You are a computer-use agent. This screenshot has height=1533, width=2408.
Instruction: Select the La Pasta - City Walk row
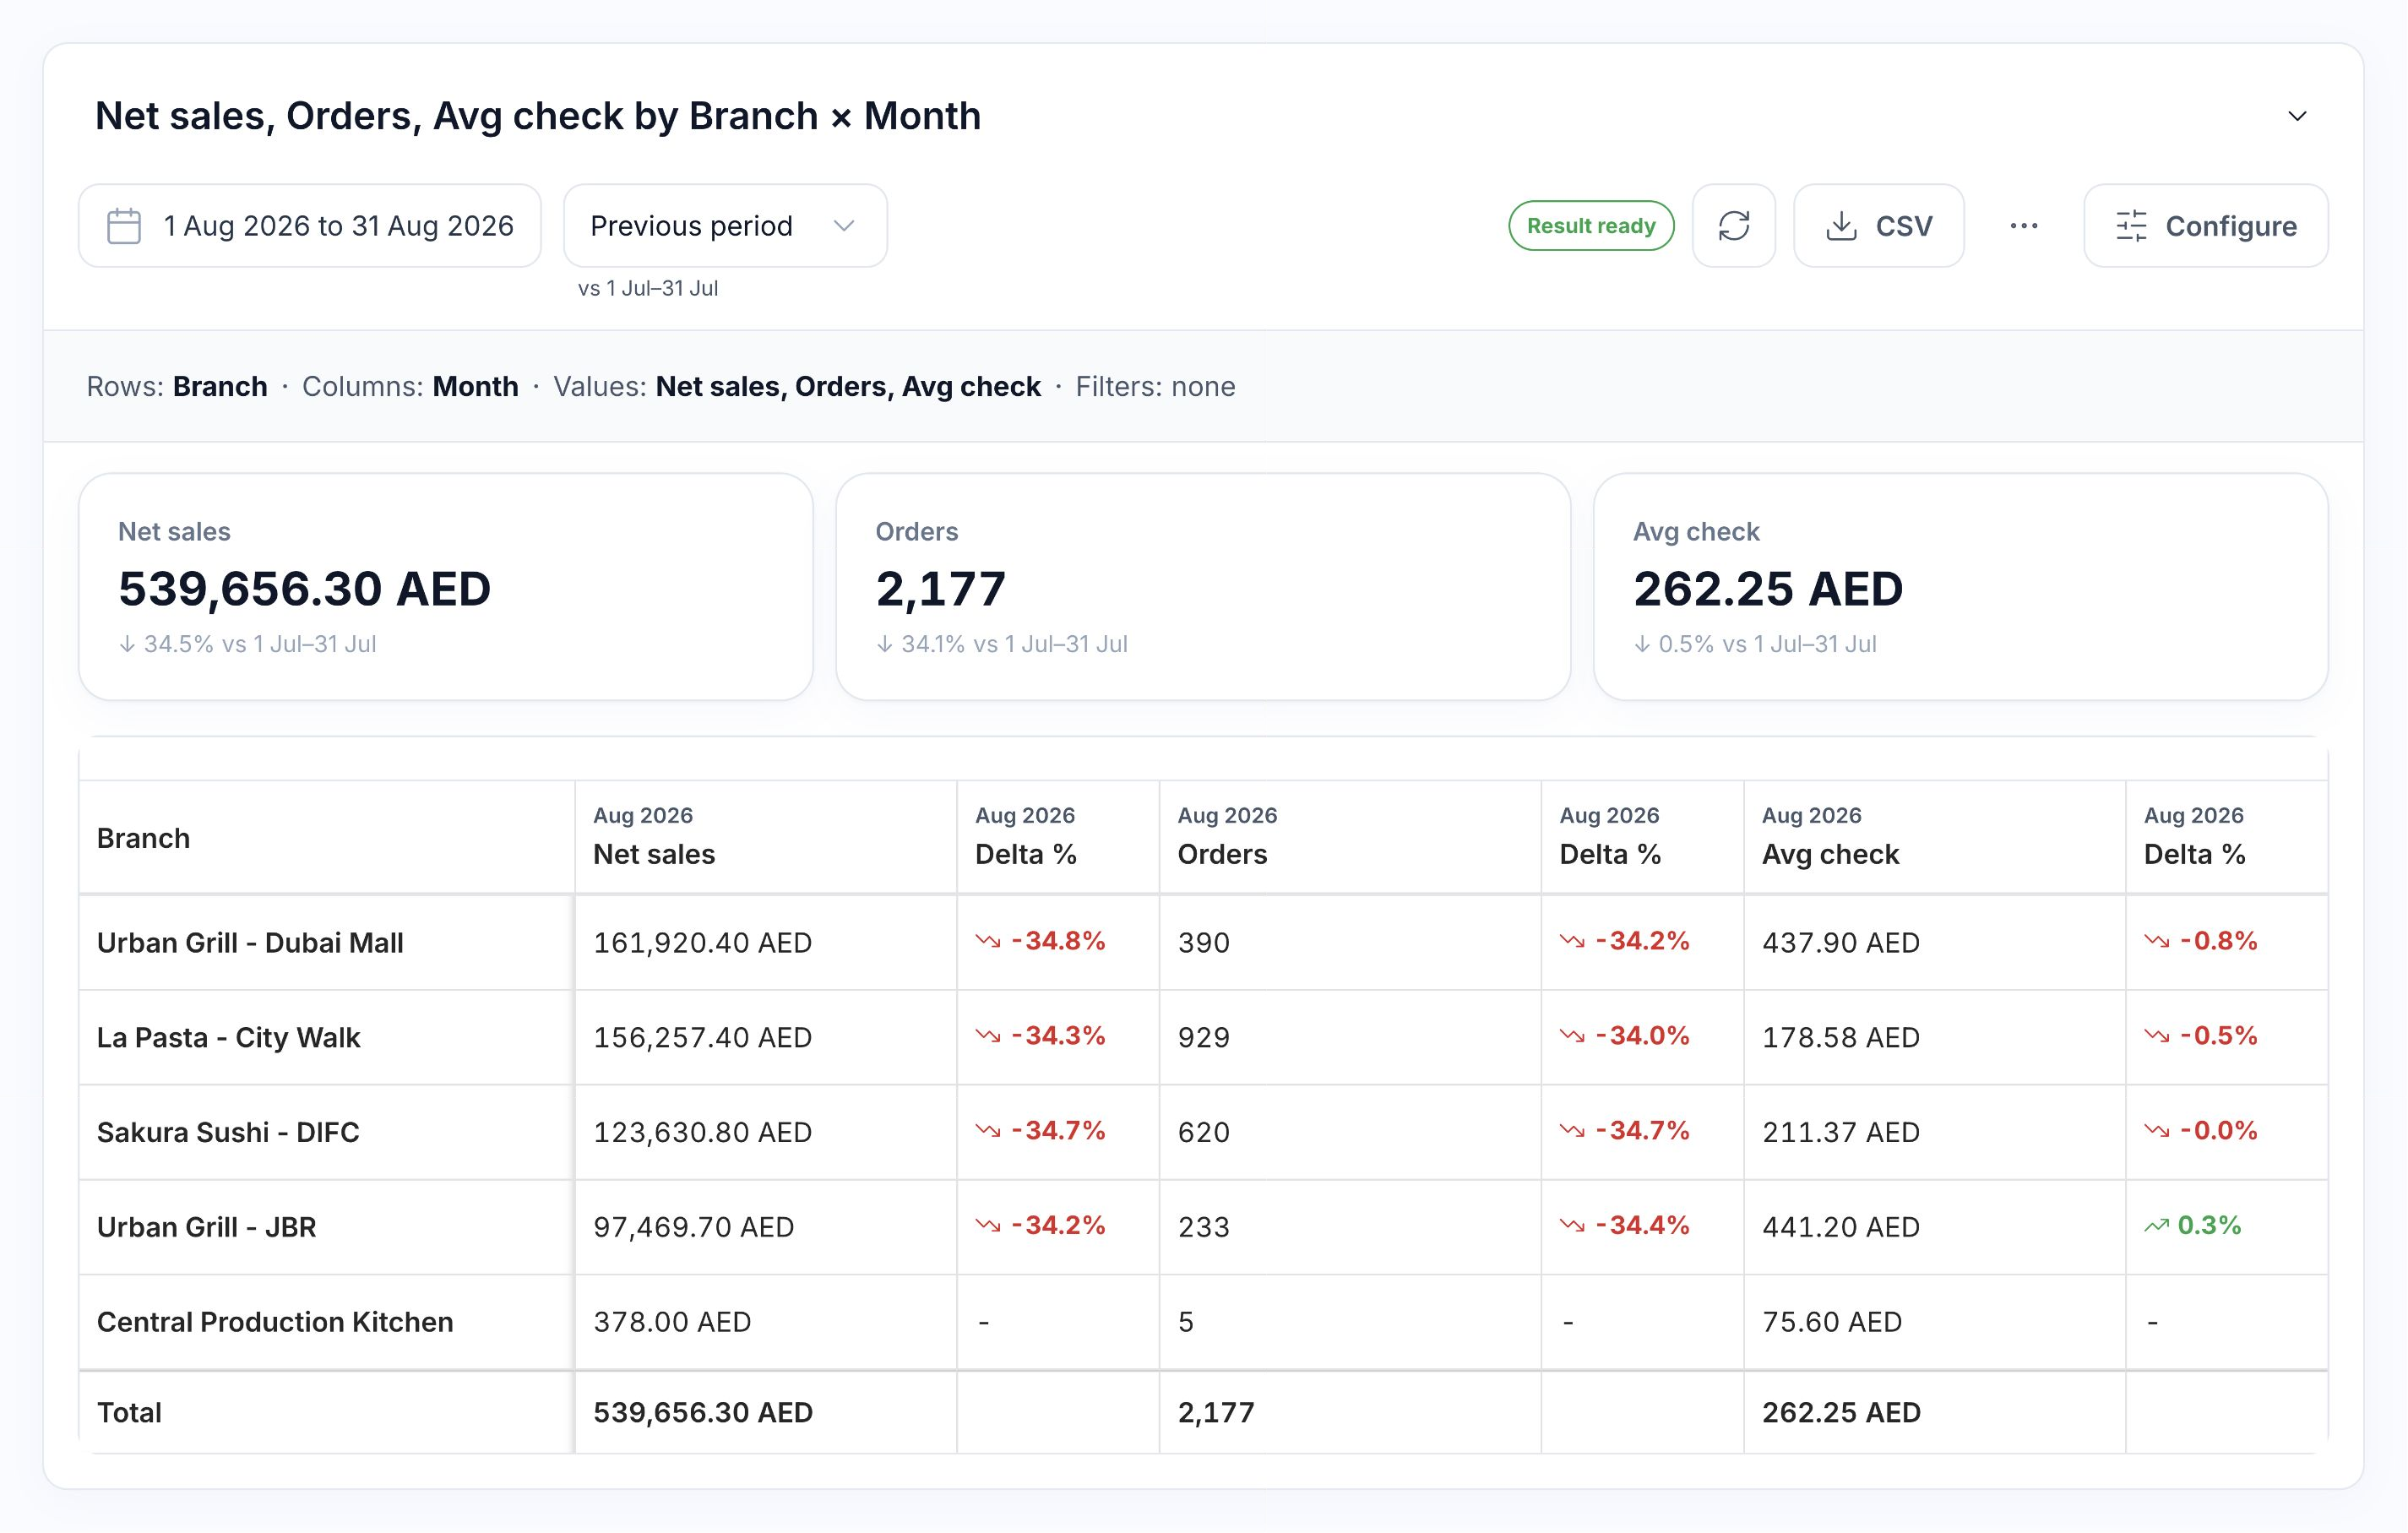[1203, 1038]
